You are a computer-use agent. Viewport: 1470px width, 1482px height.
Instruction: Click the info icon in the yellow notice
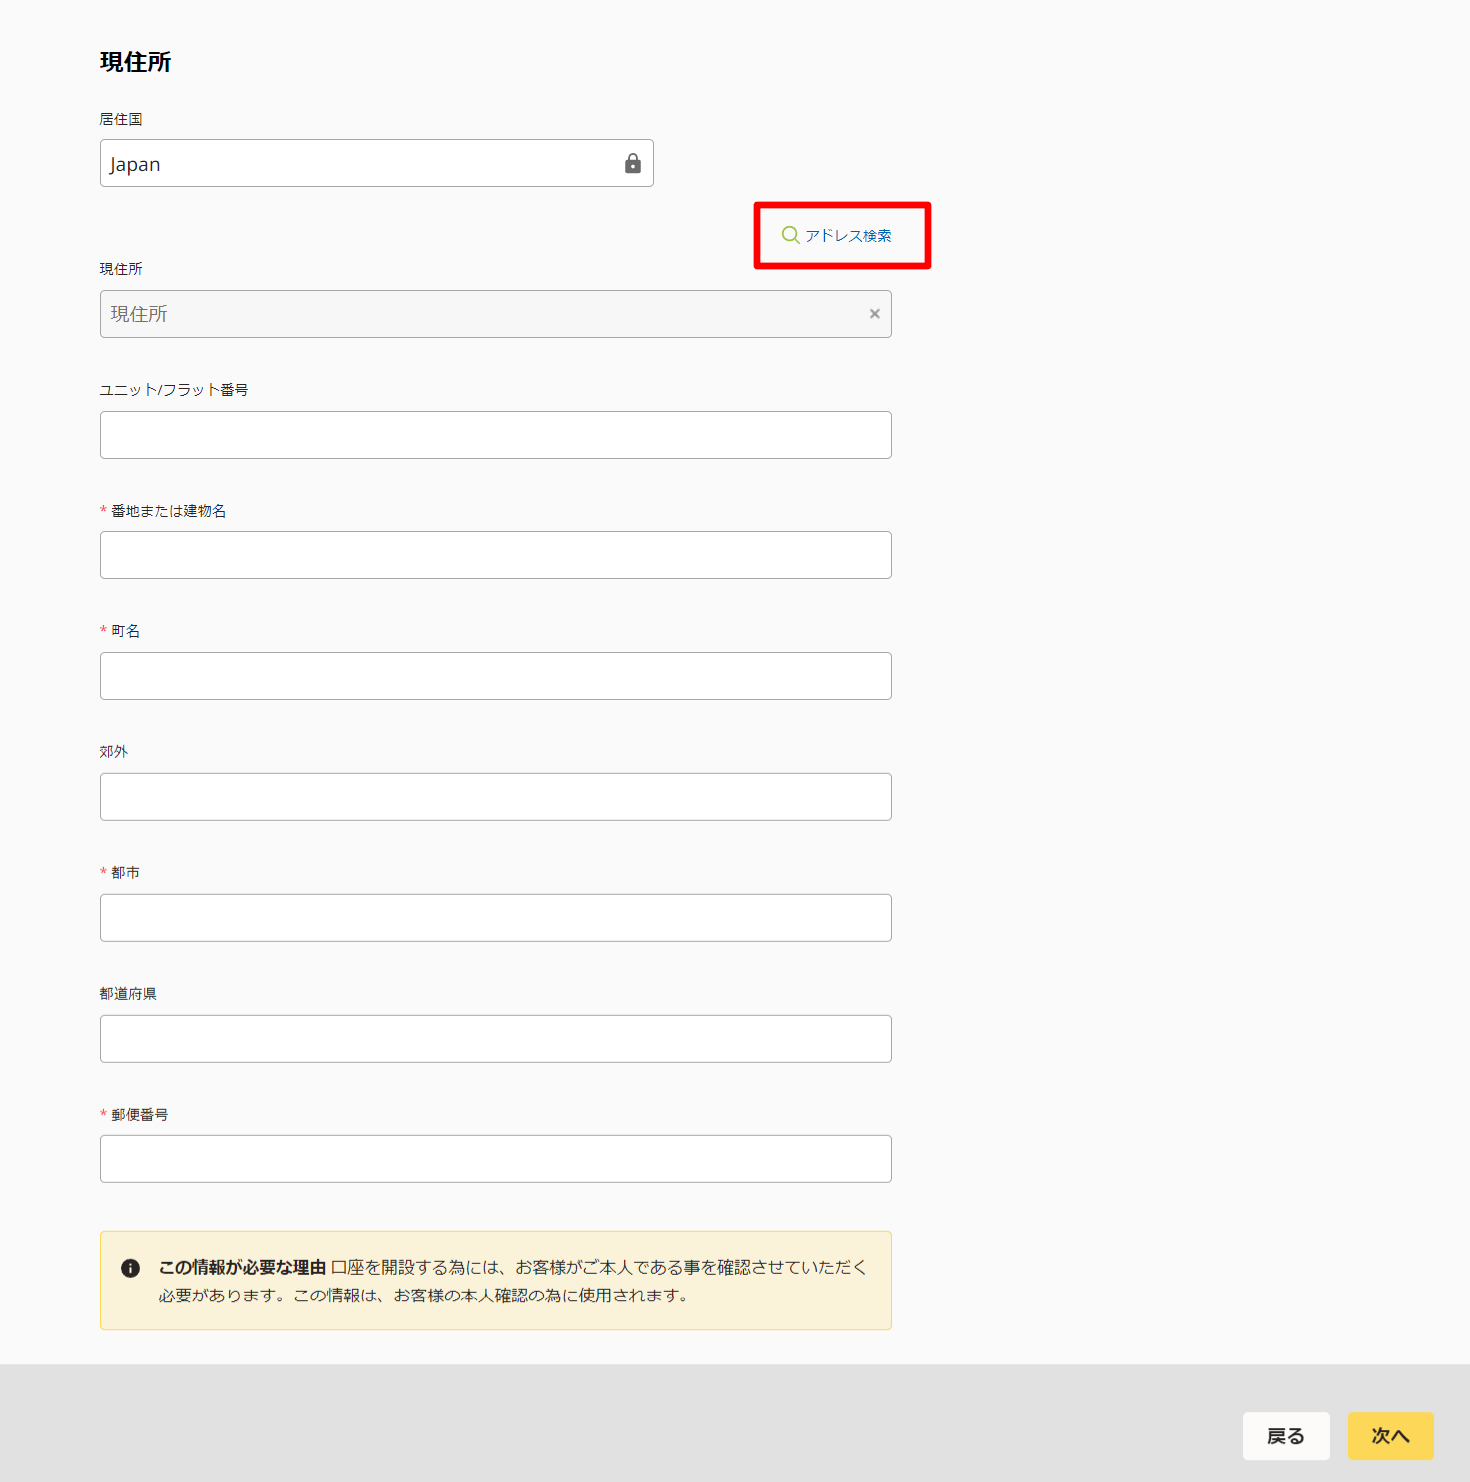pos(130,1268)
